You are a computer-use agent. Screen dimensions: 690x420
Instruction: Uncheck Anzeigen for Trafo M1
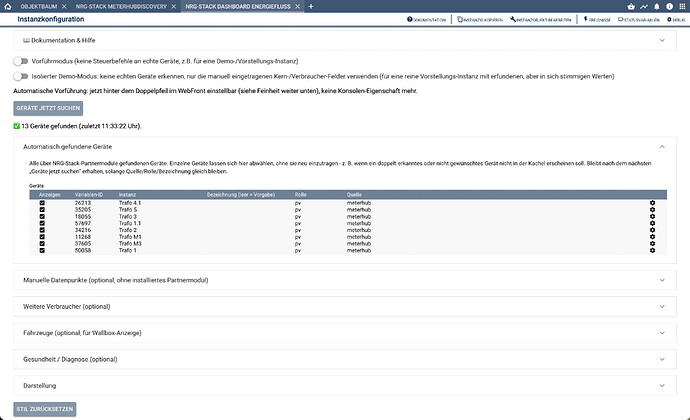pos(42,237)
